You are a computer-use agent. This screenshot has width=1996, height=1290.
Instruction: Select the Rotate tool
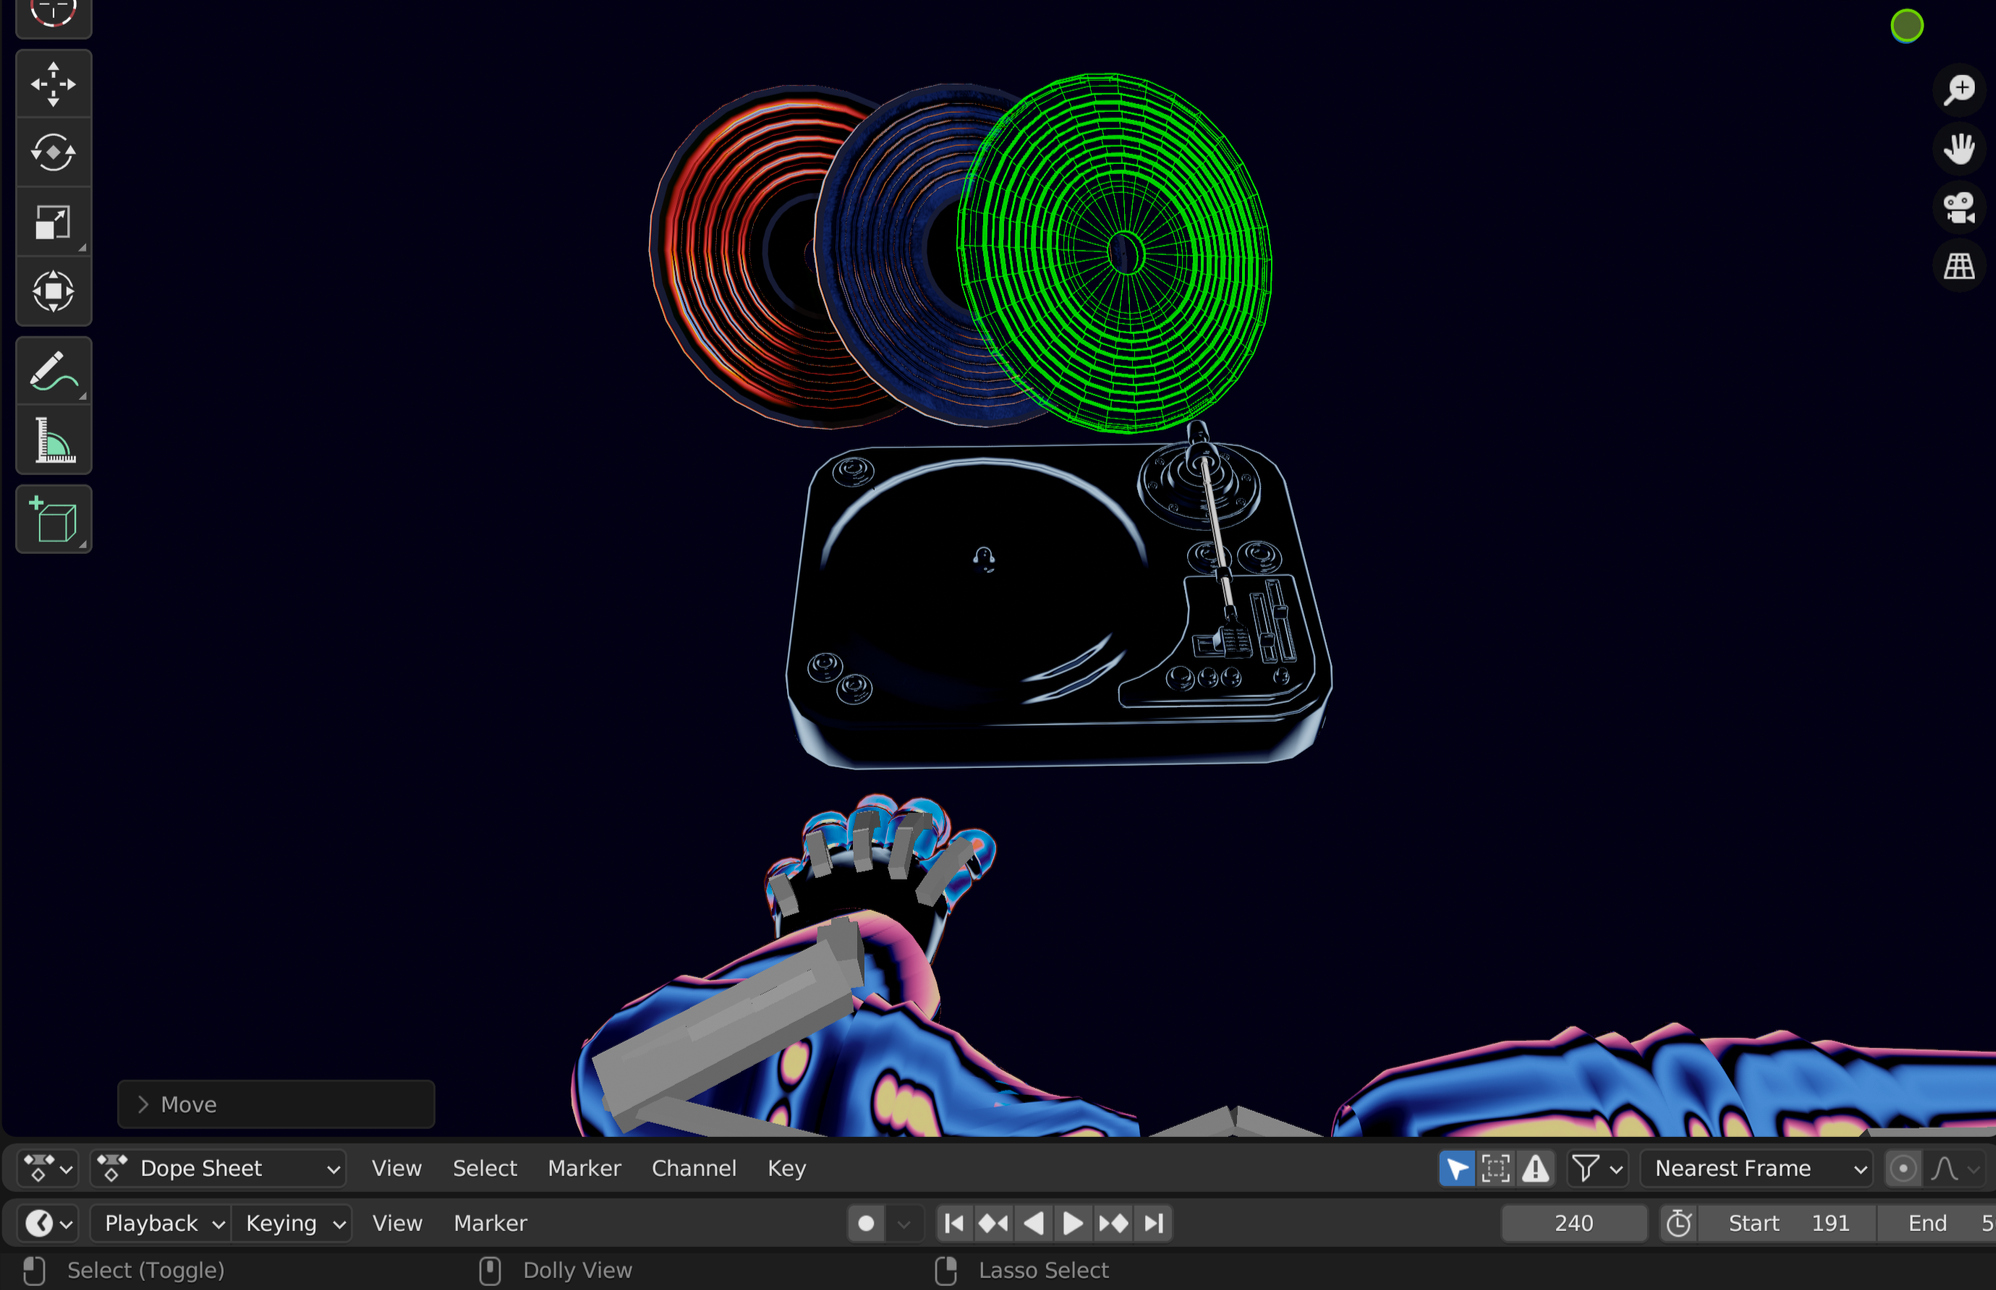point(53,153)
